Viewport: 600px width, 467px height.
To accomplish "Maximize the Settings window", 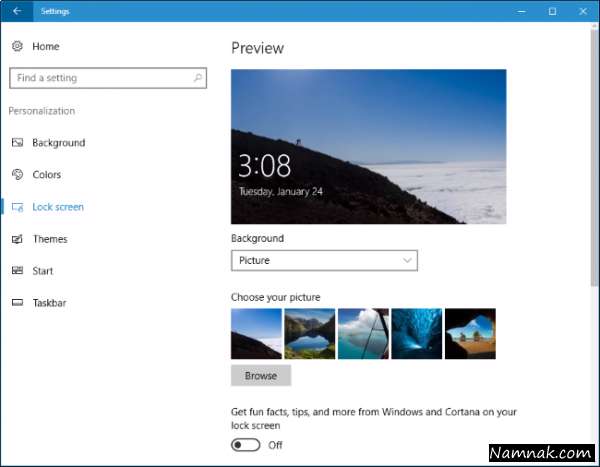I will click(x=552, y=11).
